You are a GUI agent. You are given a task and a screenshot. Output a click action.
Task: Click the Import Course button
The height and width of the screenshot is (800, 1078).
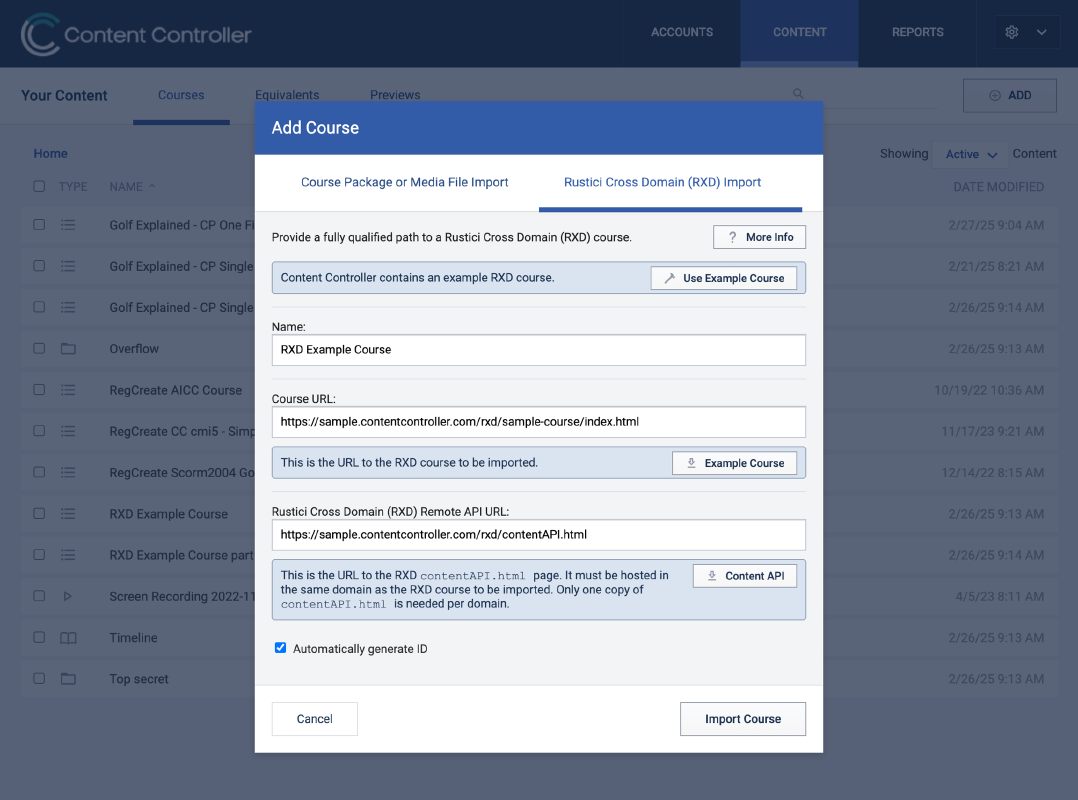[742, 719]
